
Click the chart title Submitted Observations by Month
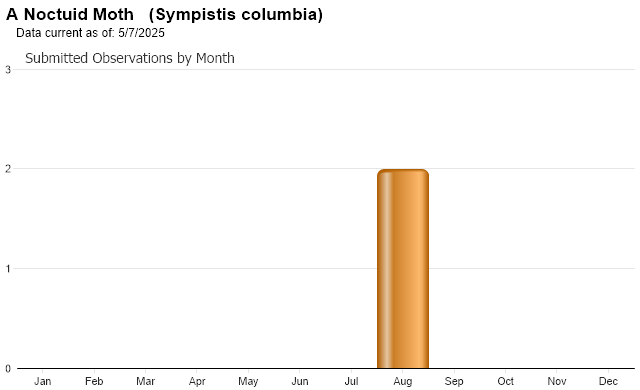tap(130, 58)
